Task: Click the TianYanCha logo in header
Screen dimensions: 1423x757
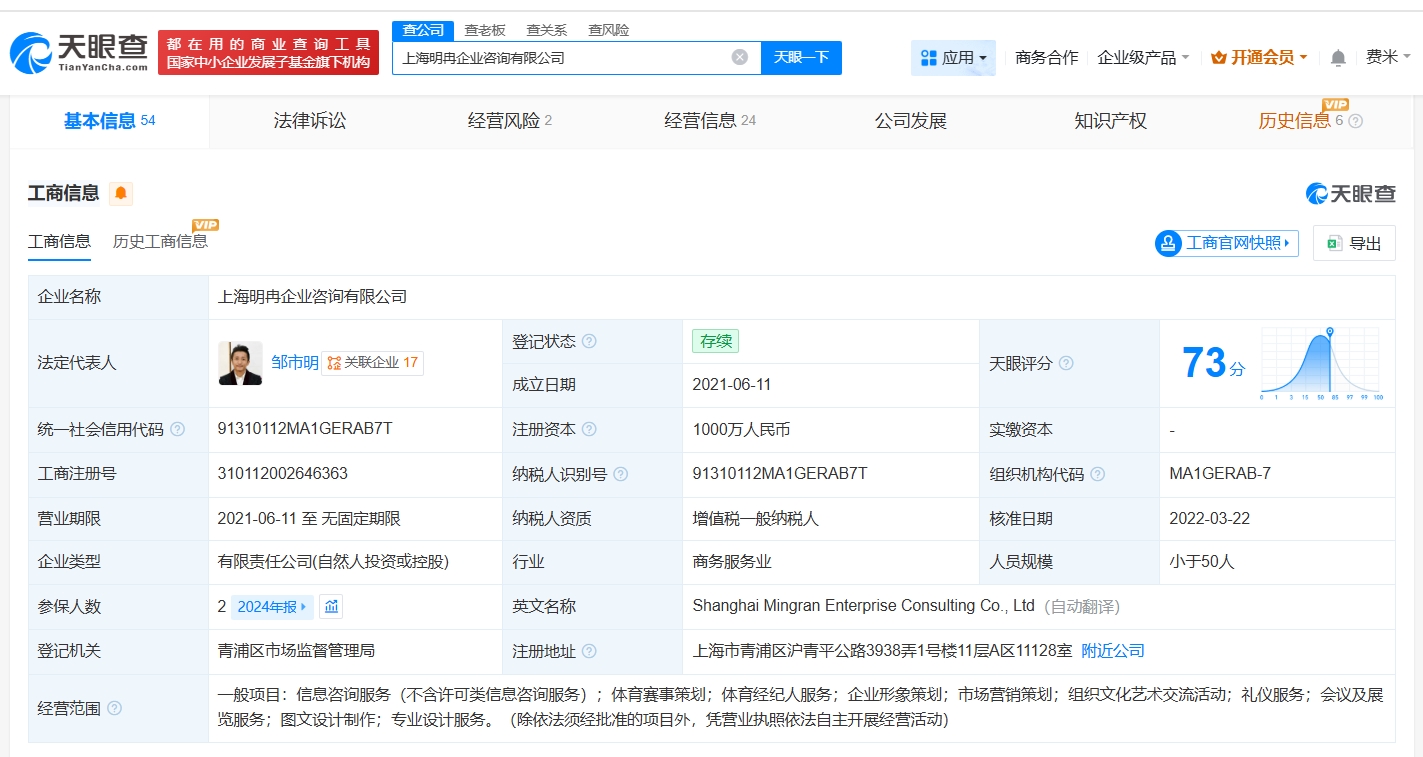Action: coord(80,52)
